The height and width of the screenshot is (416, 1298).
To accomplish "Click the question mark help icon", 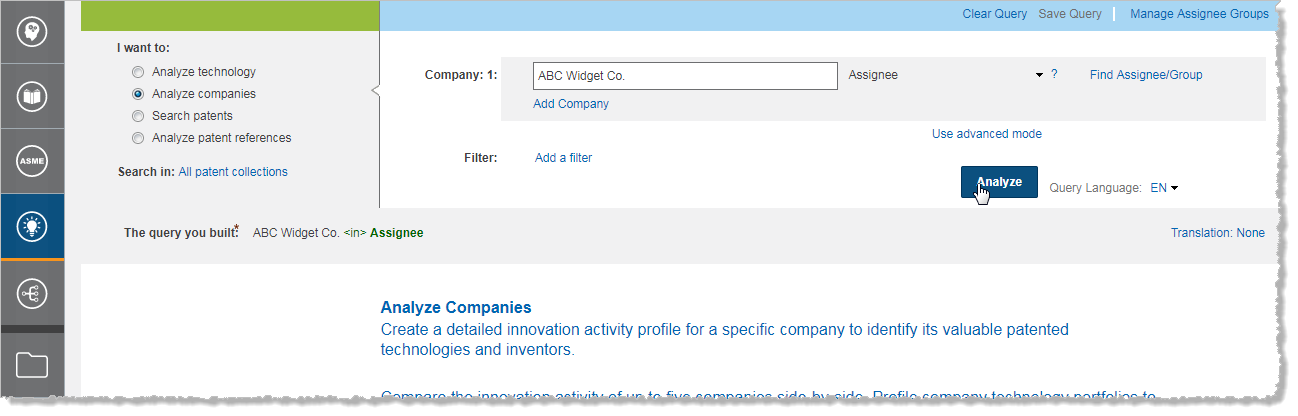I will point(1054,75).
